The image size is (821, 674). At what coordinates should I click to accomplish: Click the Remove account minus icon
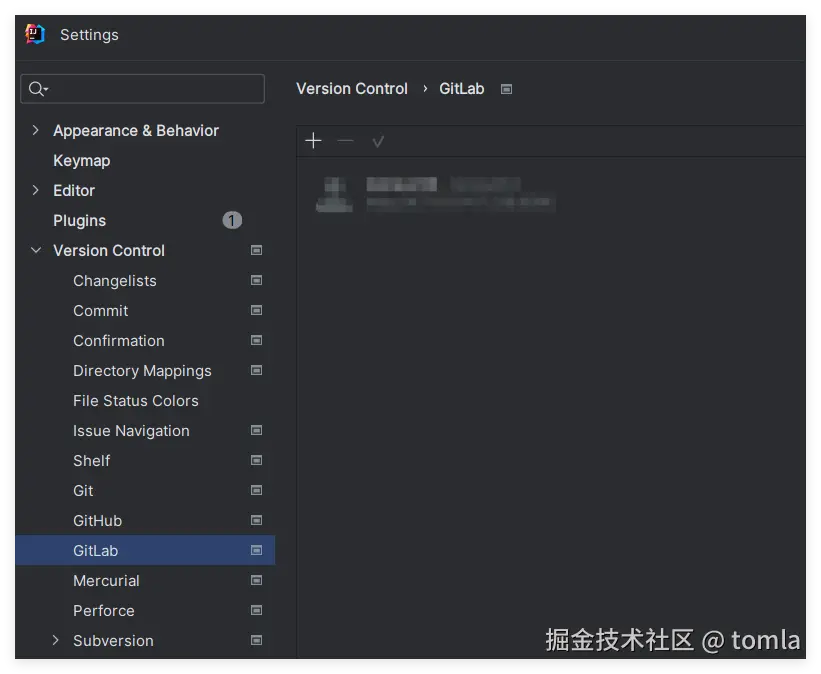point(346,141)
